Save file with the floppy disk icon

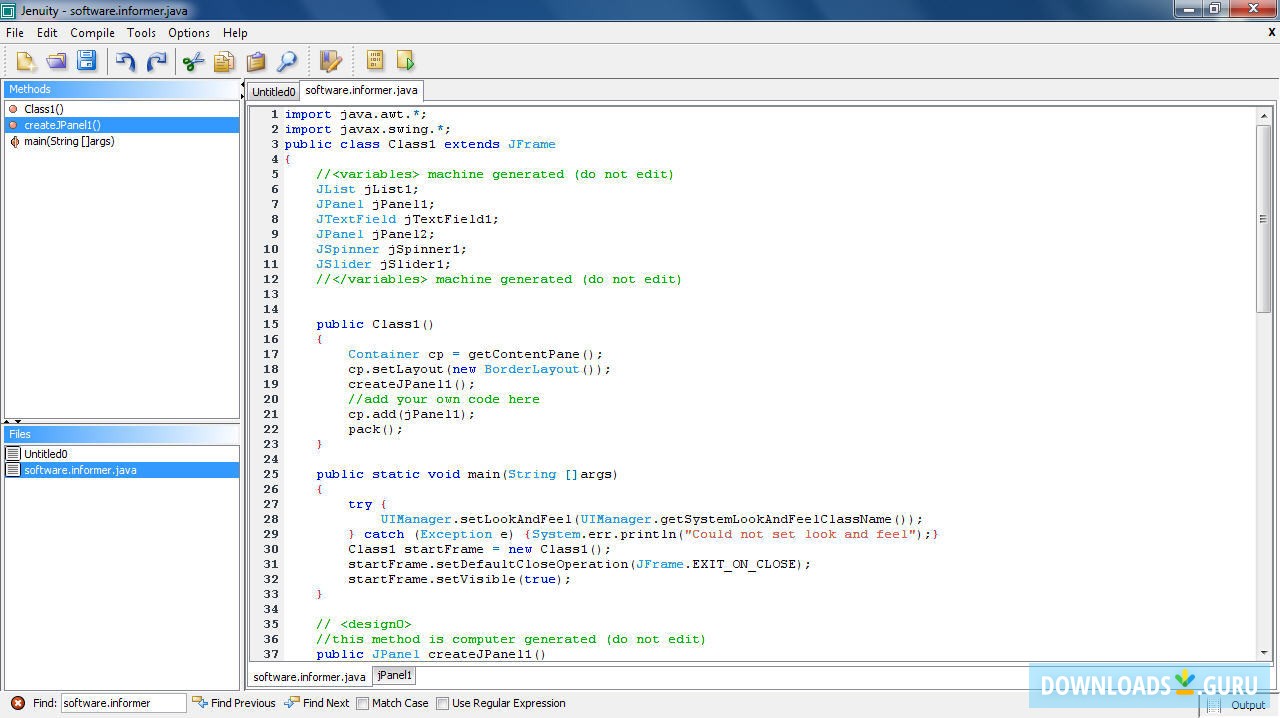(x=86, y=62)
